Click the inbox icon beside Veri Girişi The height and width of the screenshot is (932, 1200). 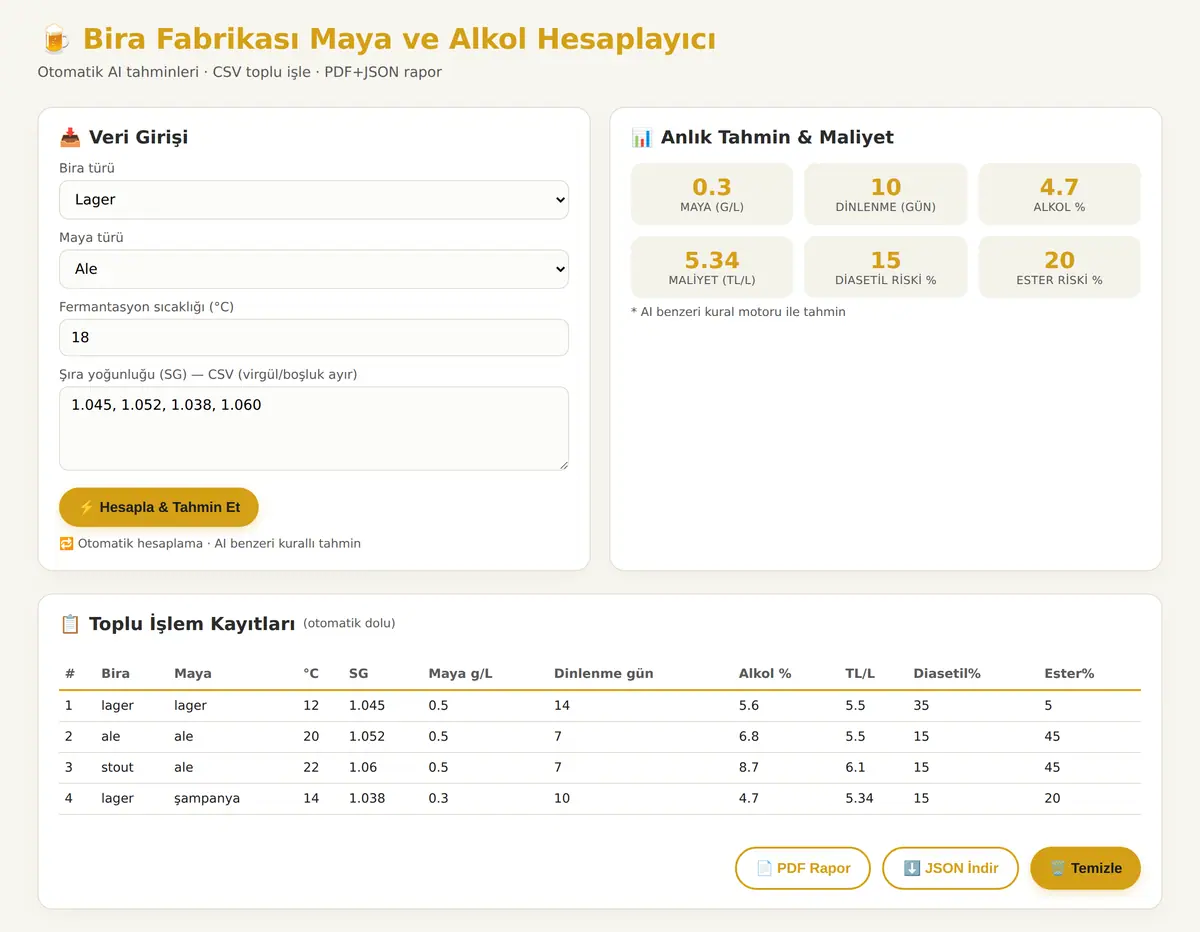point(70,137)
